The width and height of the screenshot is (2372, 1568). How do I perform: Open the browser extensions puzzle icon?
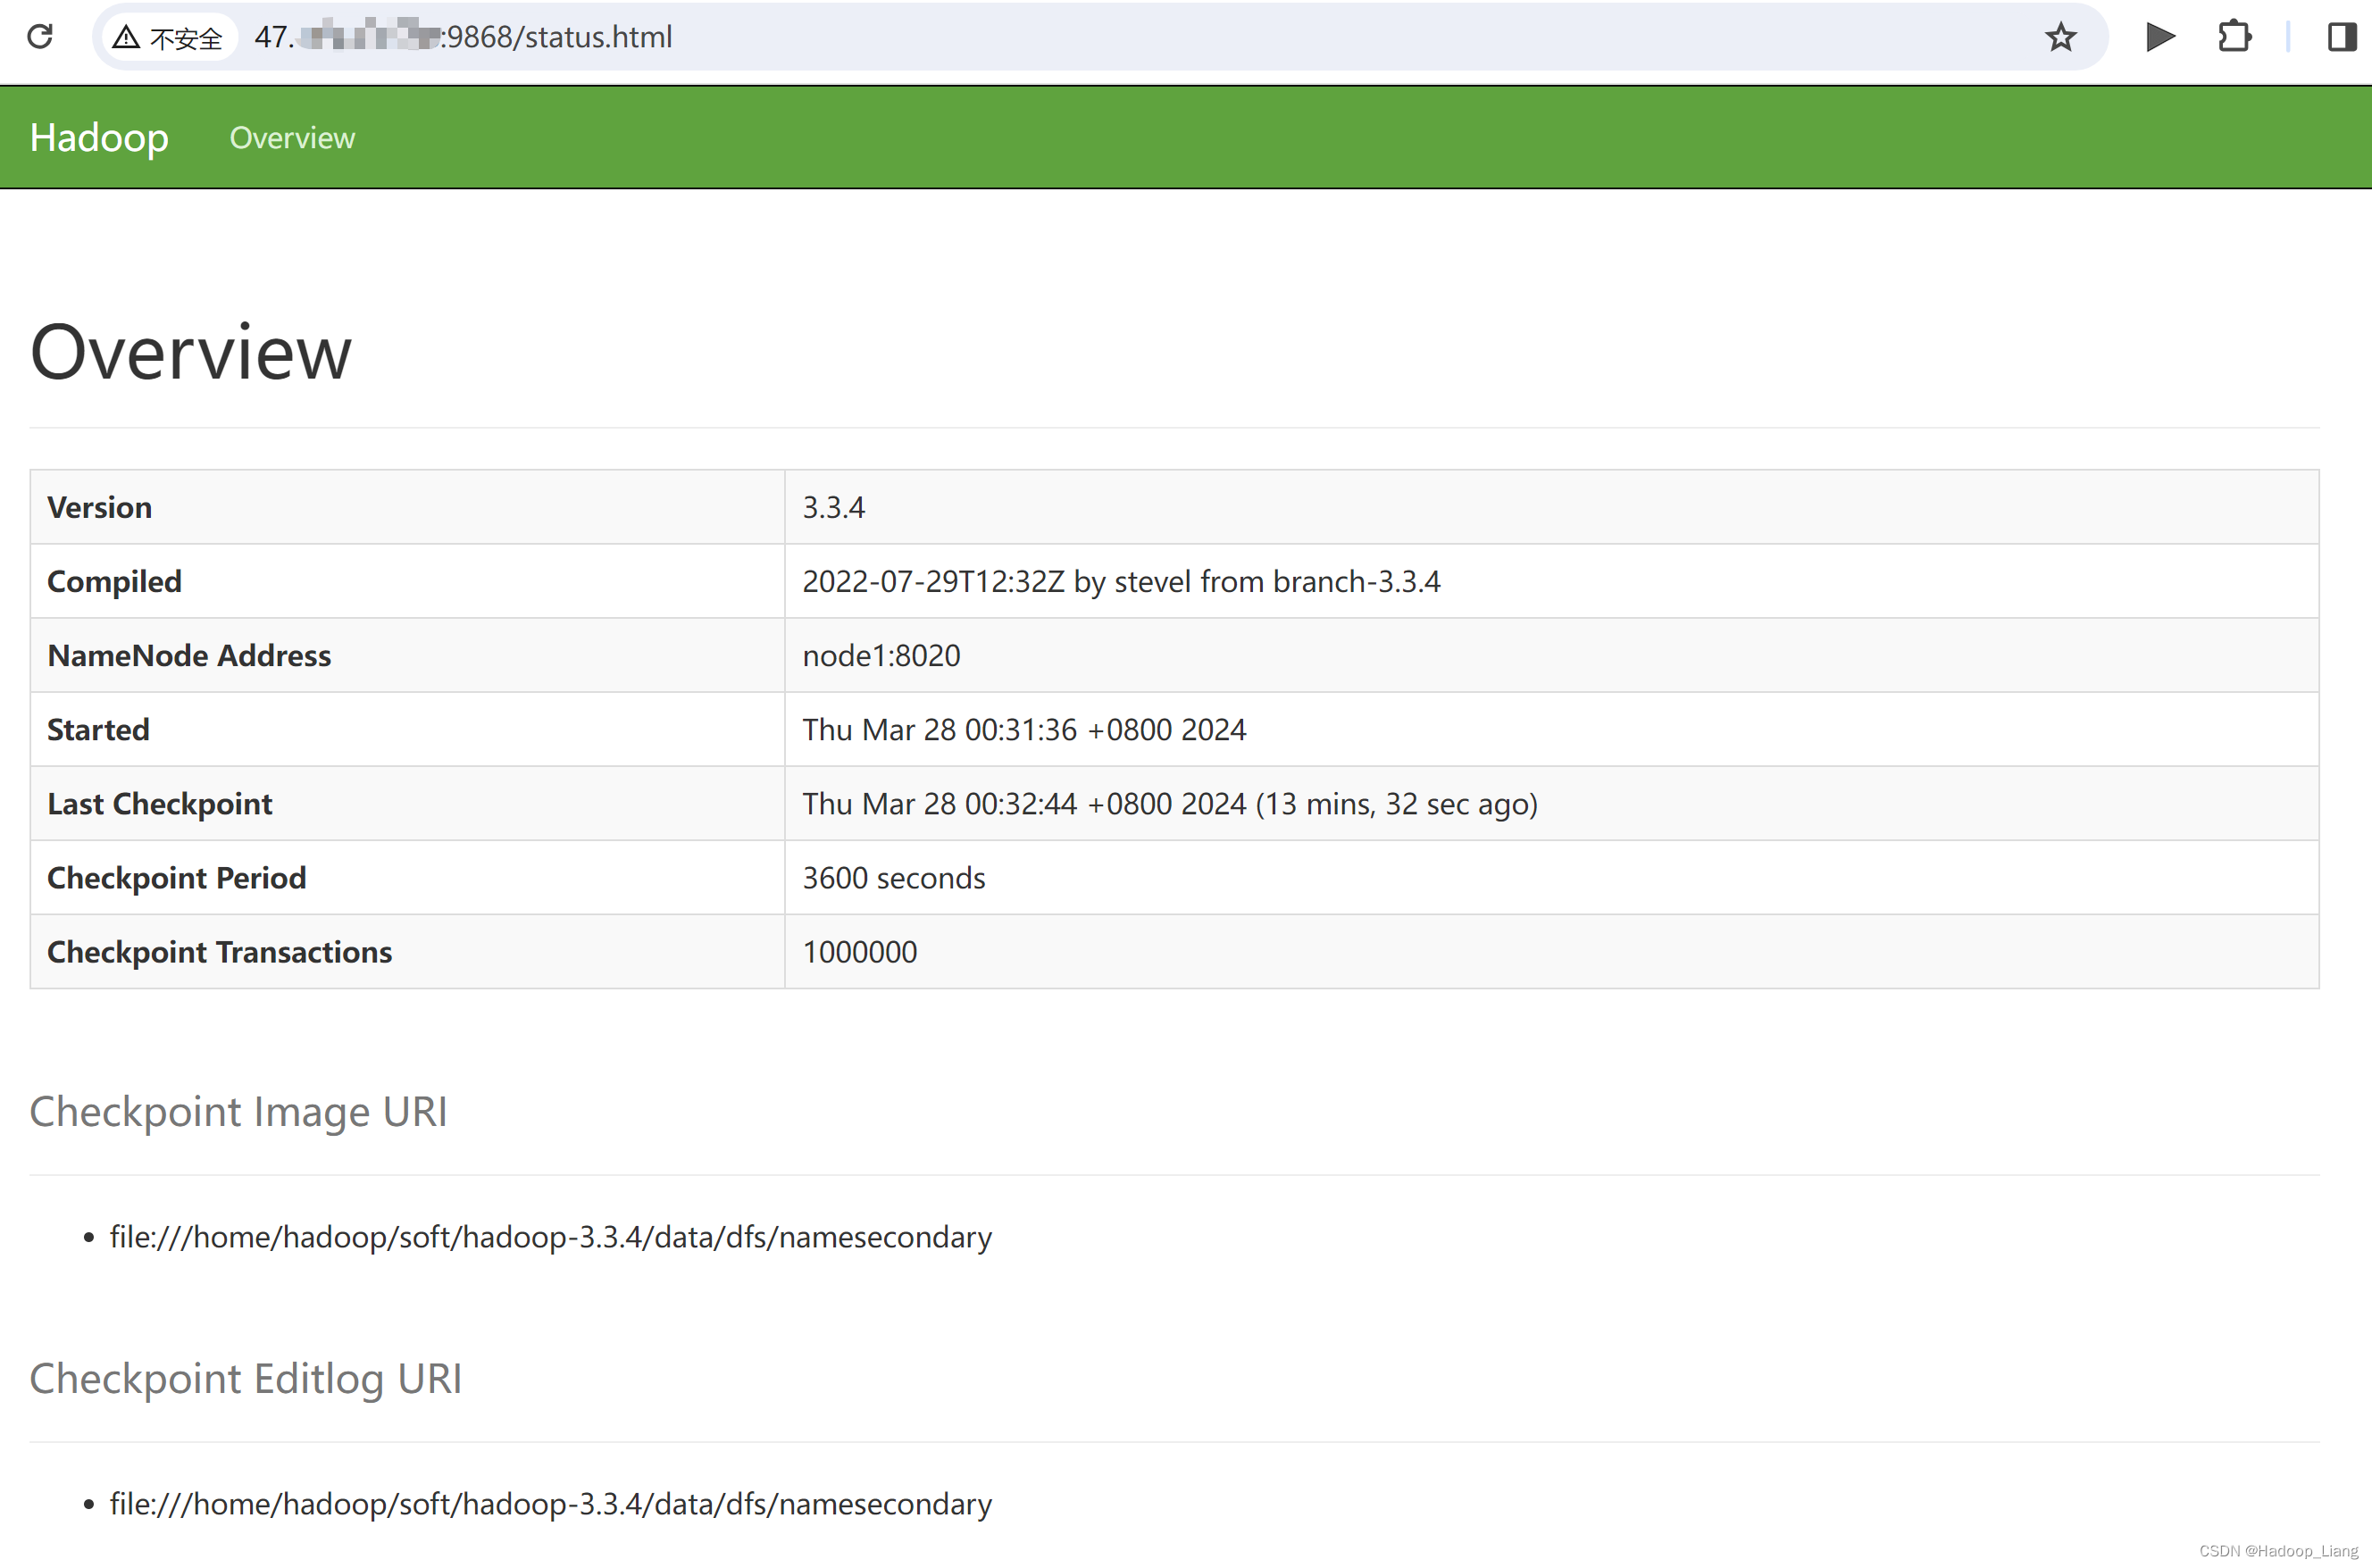(2234, 38)
